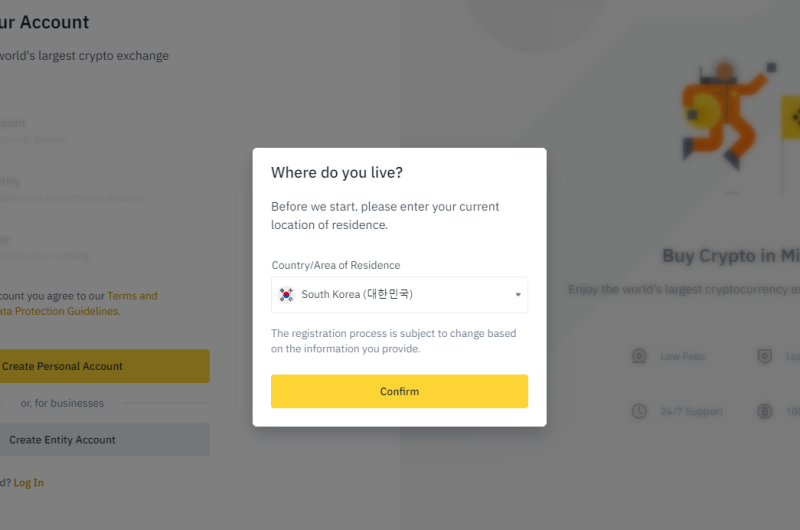This screenshot has width=800, height=530.
Task: Click Create Personal Account button
Action: click(100, 366)
